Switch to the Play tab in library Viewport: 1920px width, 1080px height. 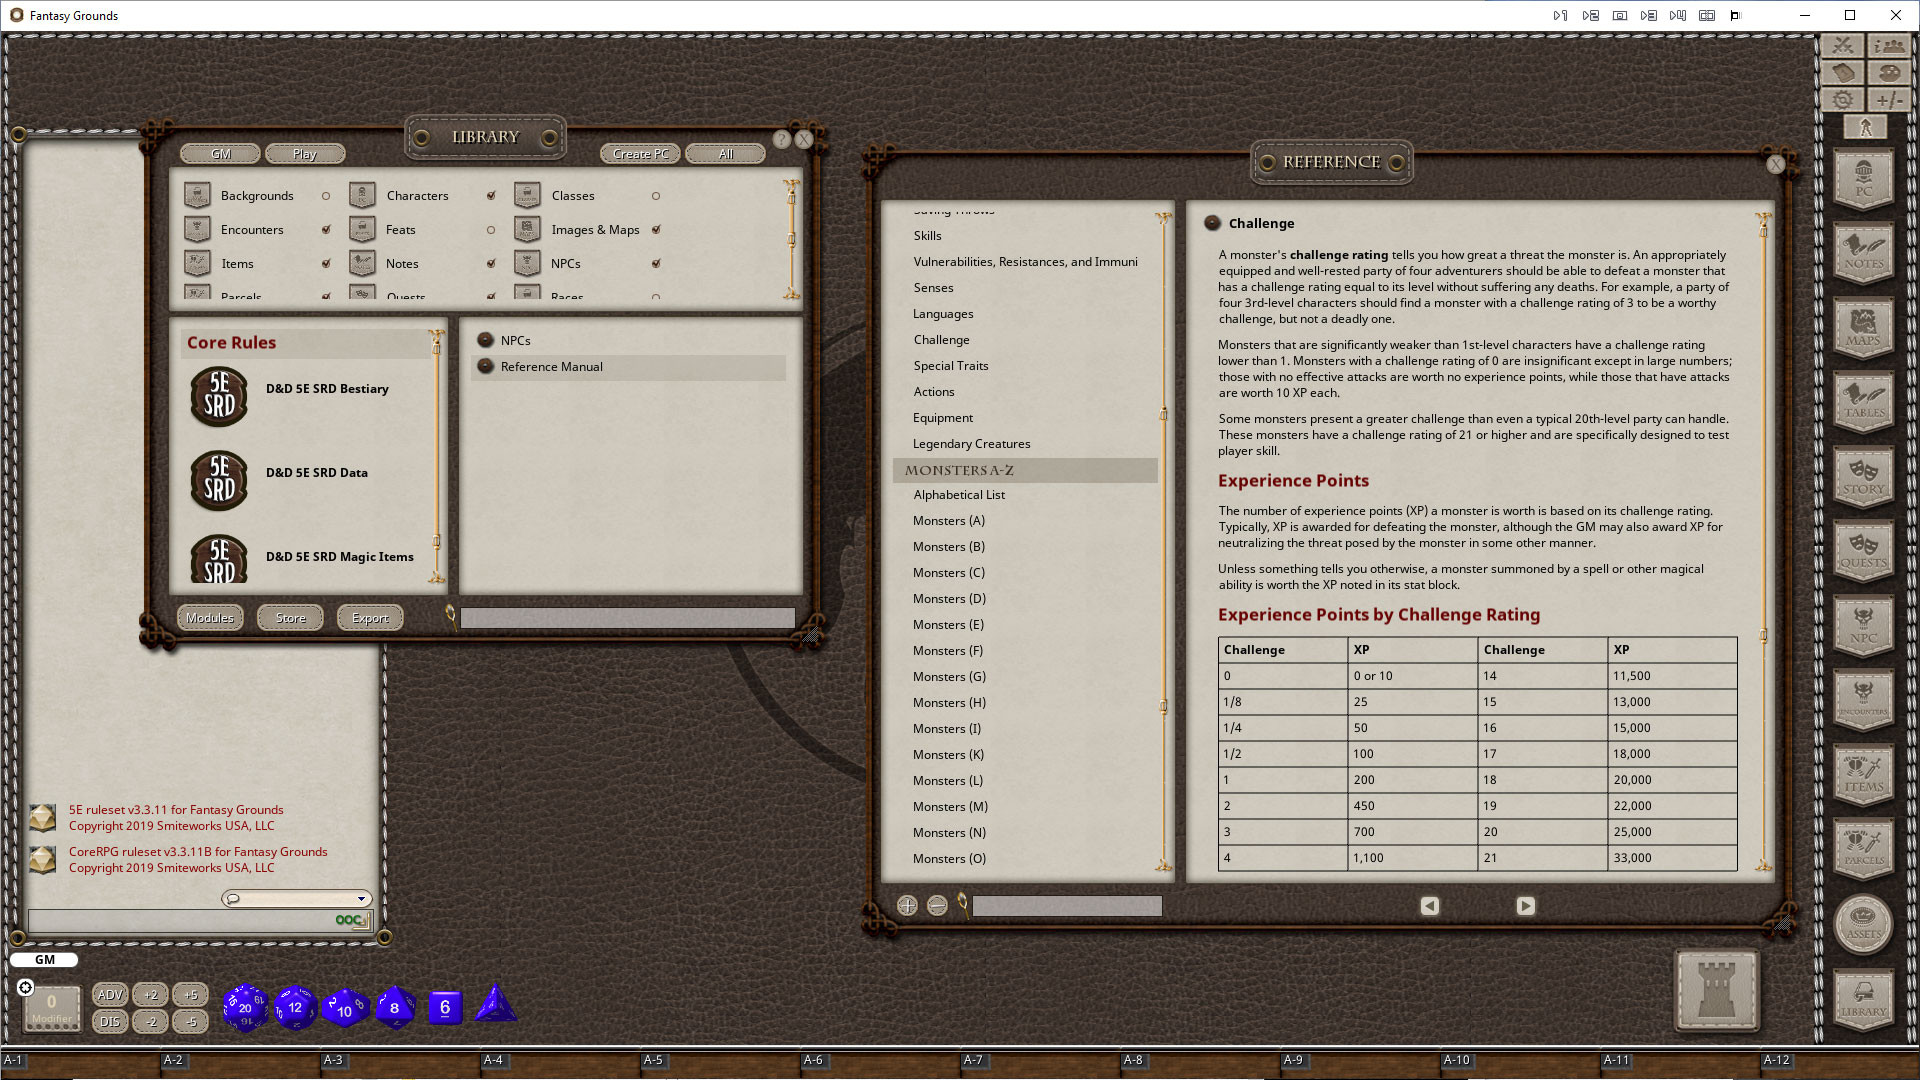tap(305, 154)
